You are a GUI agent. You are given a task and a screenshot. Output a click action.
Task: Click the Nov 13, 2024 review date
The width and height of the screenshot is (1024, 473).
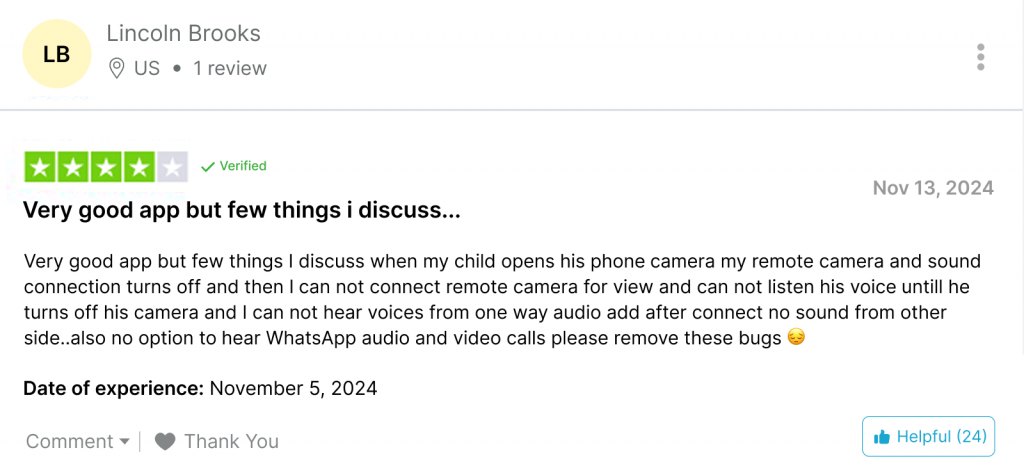[x=933, y=188]
